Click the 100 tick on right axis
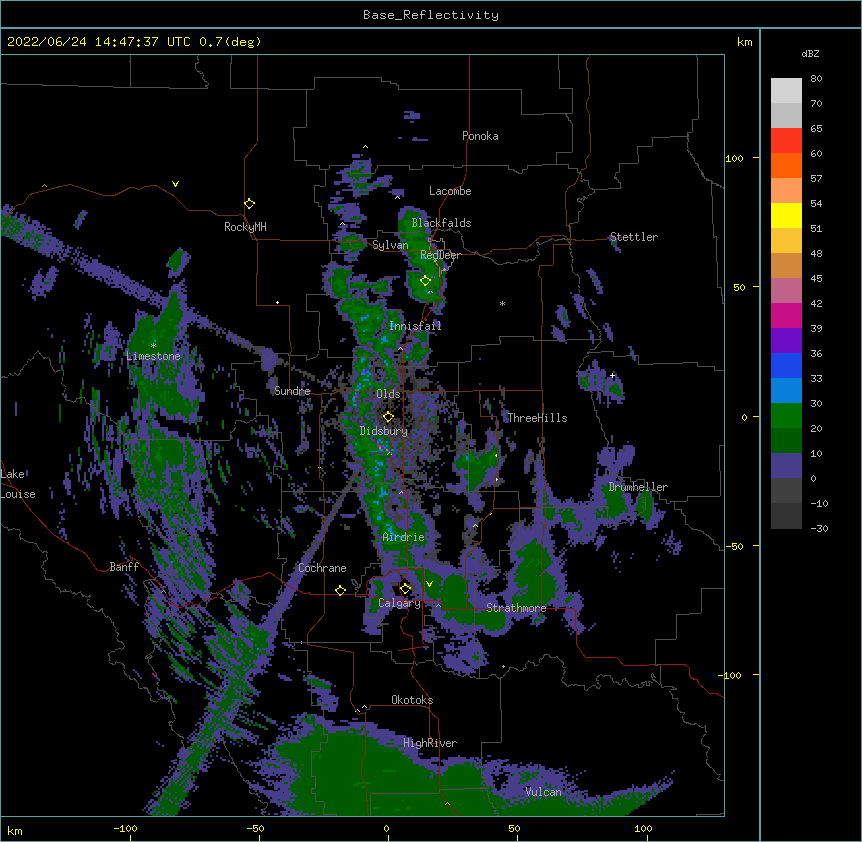Screen dimensions: 862x842 click(x=734, y=158)
